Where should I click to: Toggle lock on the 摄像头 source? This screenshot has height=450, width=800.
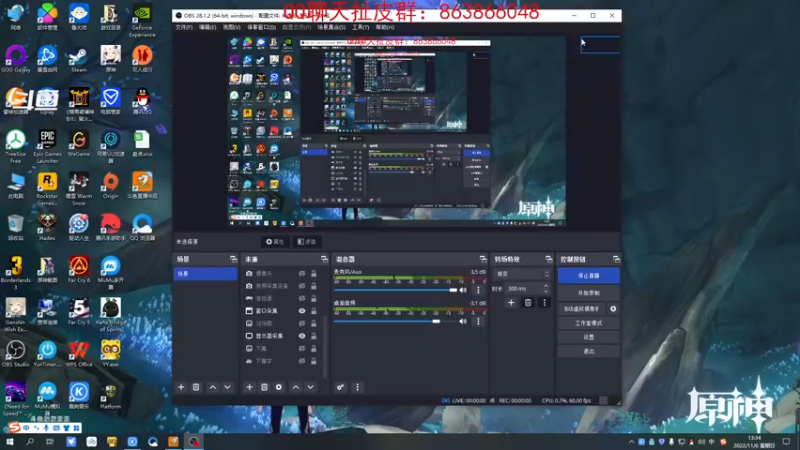pyautogui.click(x=314, y=273)
